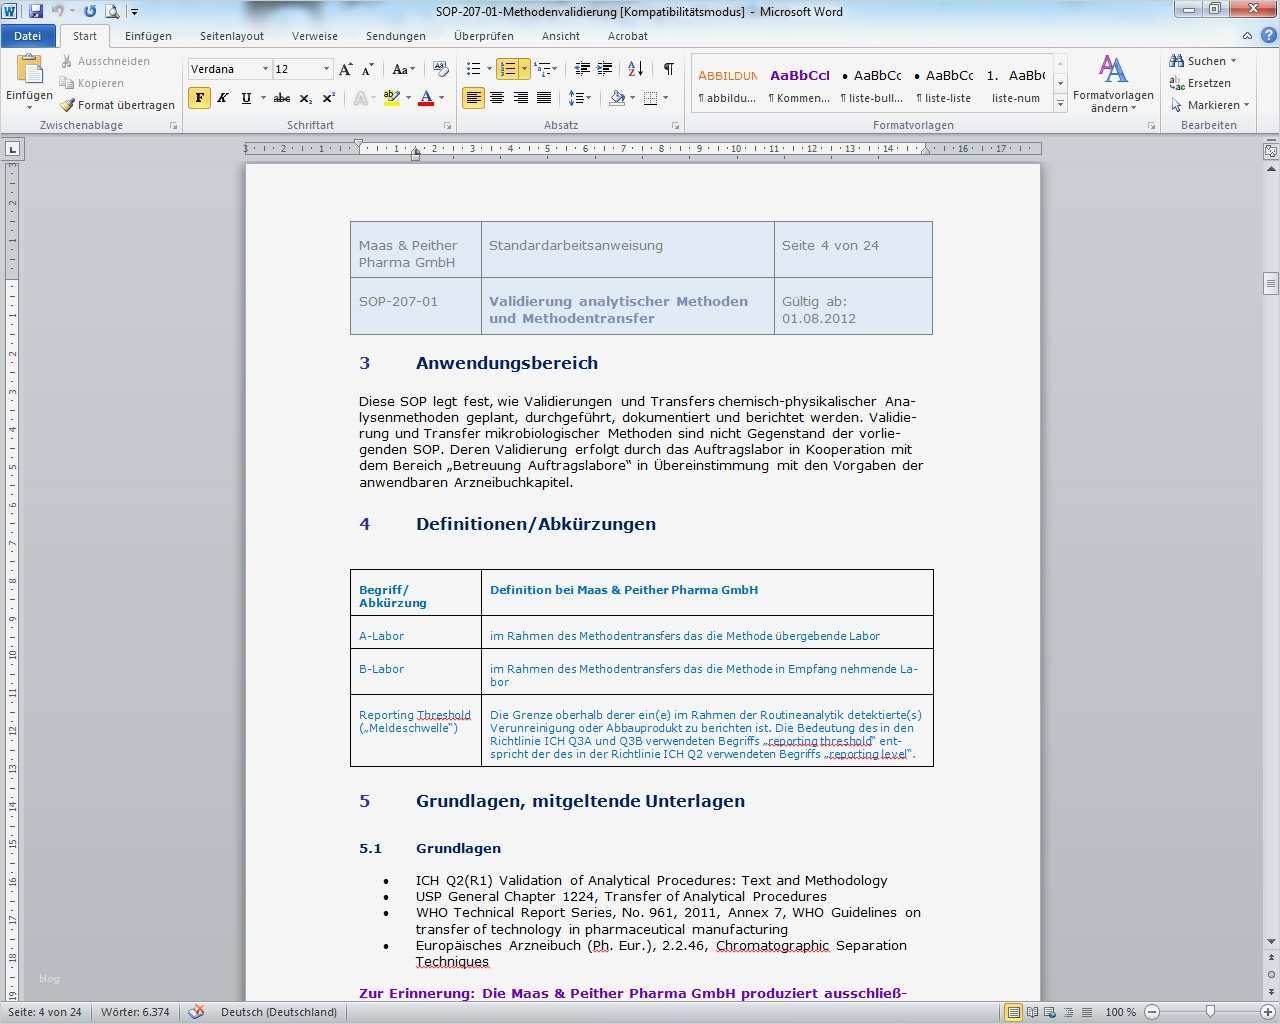Open print preview from the quick access toolbar
The image size is (1280, 1024).
coord(112,11)
